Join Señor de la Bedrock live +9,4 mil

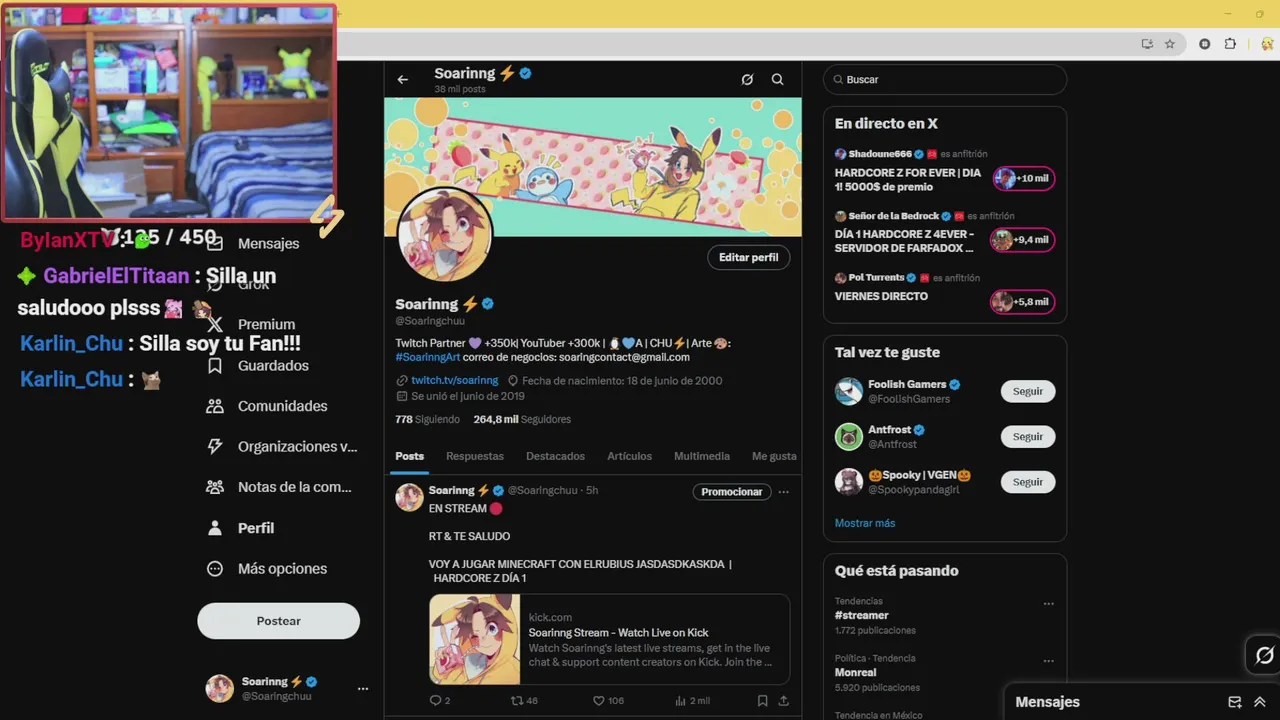(x=1022, y=240)
